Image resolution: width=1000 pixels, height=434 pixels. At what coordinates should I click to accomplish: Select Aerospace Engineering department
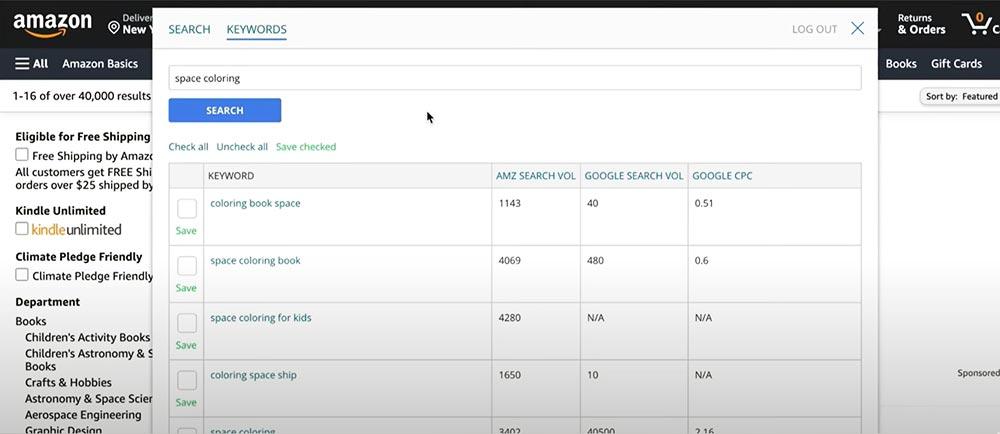click(x=83, y=415)
